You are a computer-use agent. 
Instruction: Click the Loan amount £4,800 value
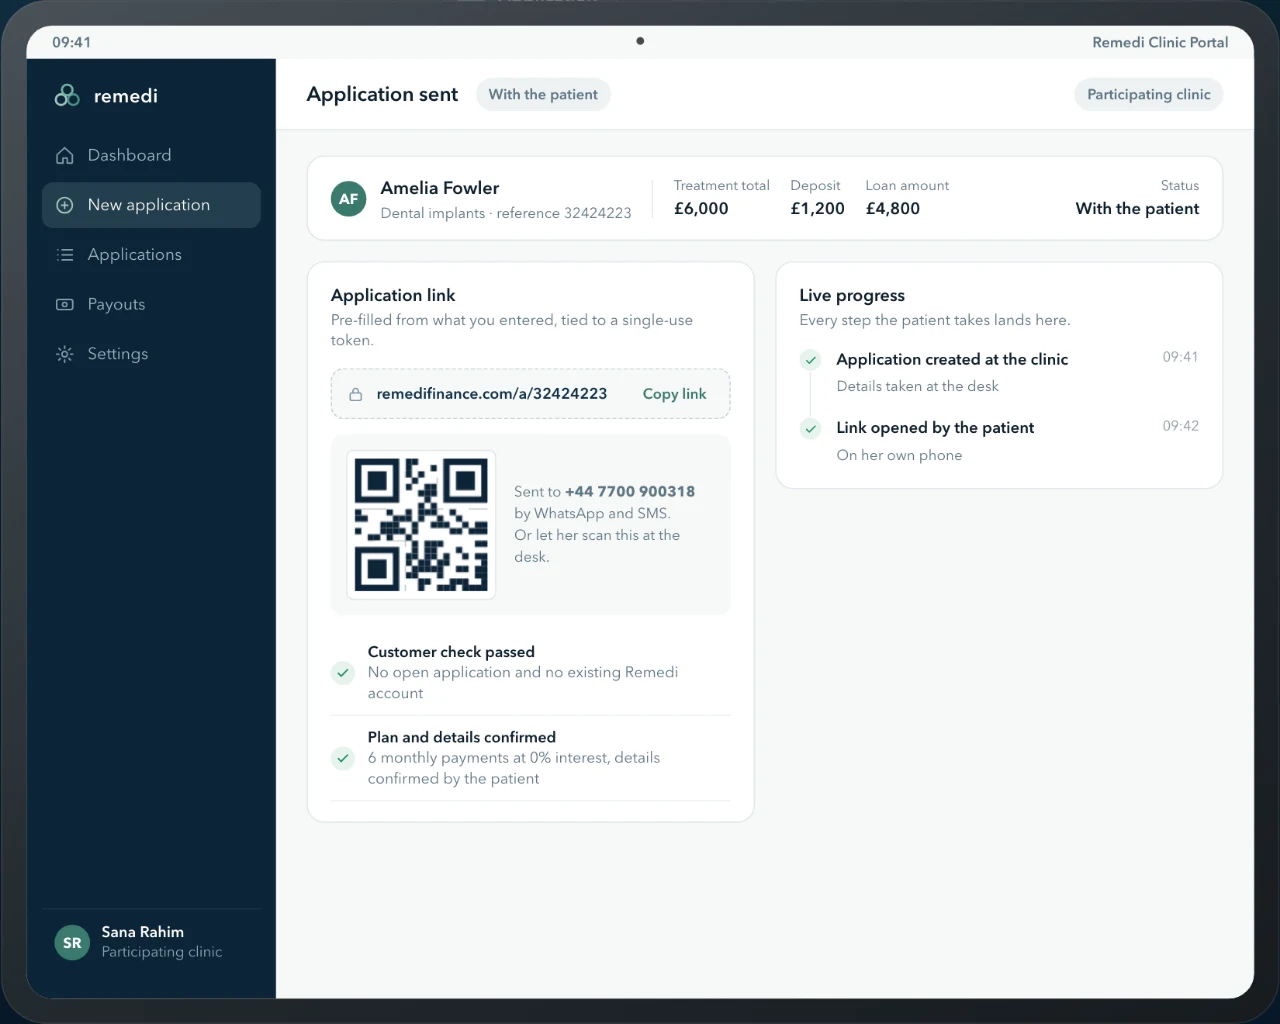pos(893,208)
